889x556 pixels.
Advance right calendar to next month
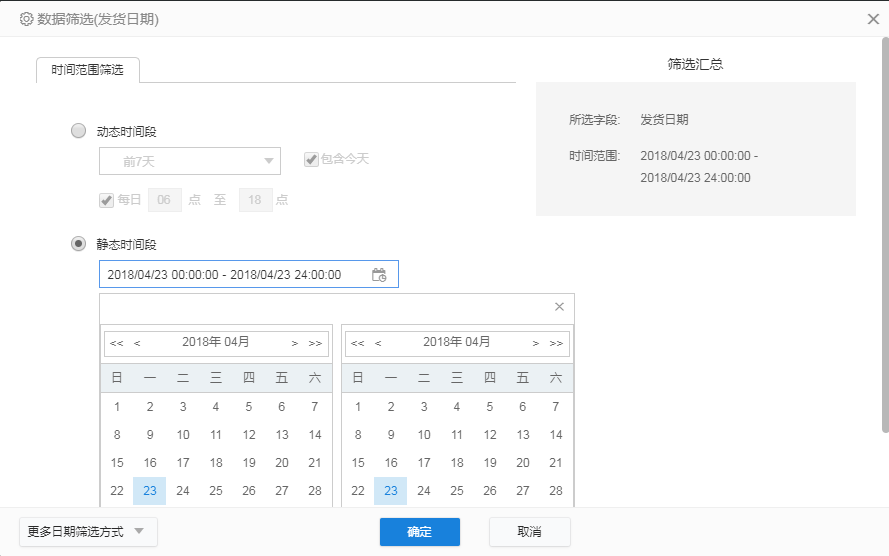[535, 343]
